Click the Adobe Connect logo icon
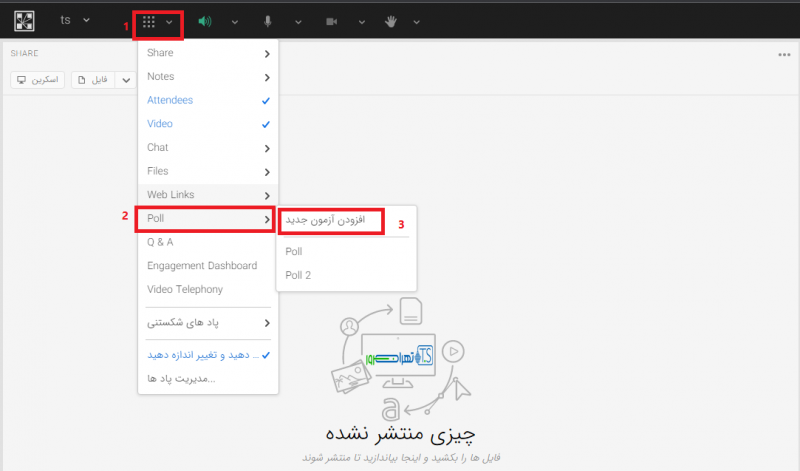The height and width of the screenshot is (471, 800). pos(25,21)
